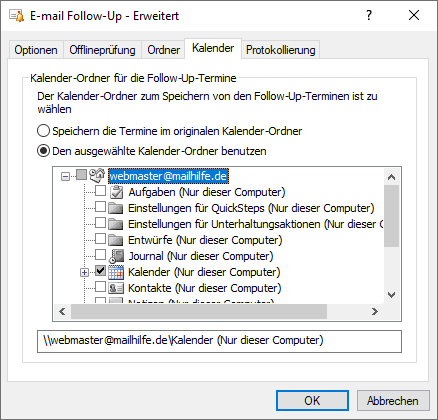The width and height of the screenshot is (438, 420).
Task: Click the Abbrechen button
Action: pyautogui.click(x=393, y=400)
